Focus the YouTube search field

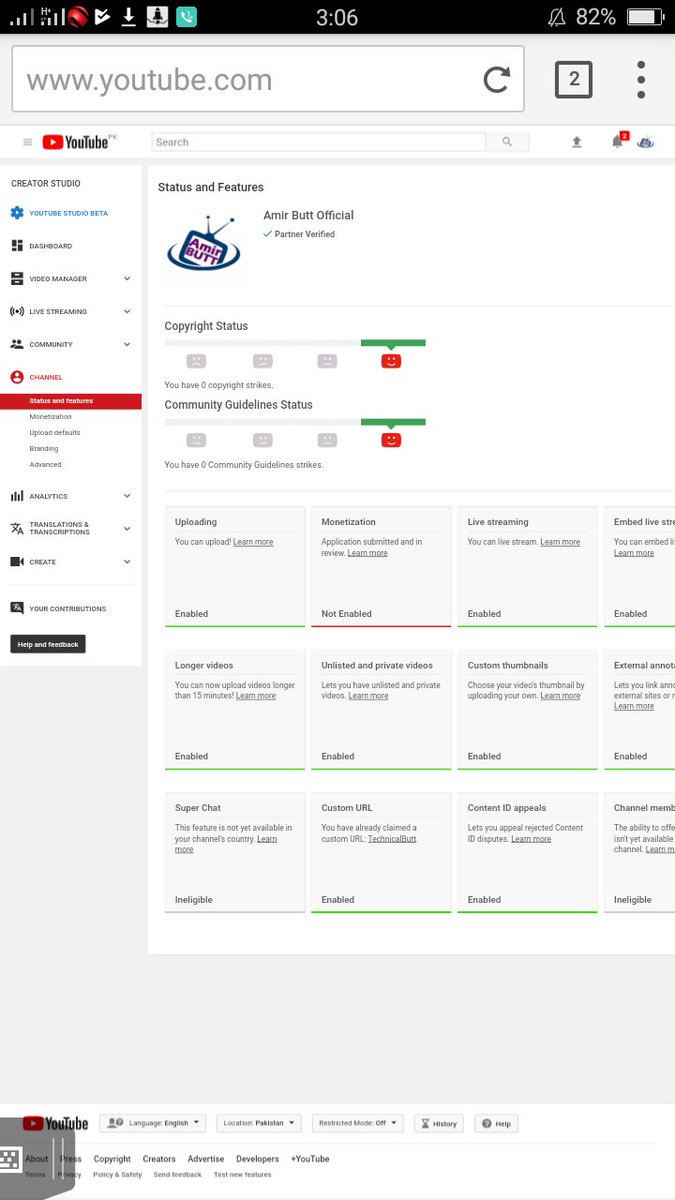click(318, 142)
